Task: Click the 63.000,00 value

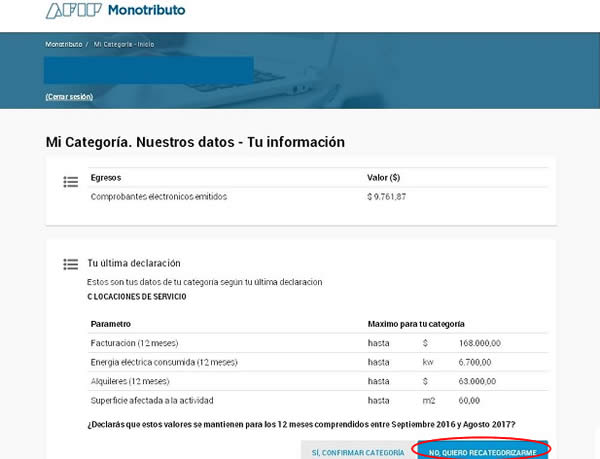Action: pos(477,381)
